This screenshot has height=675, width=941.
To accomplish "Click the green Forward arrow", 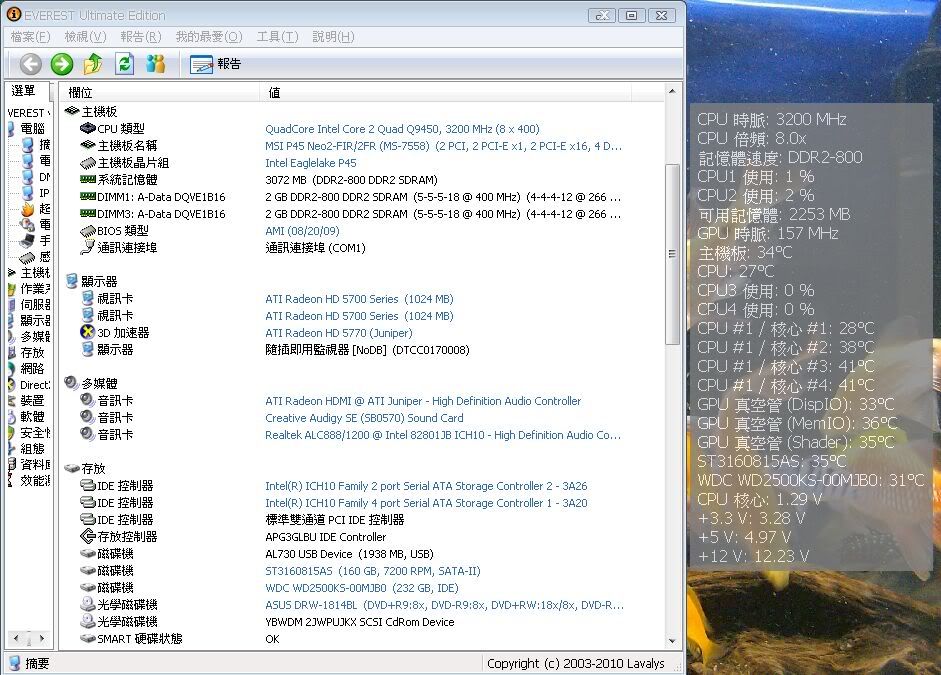I will [x=62, y=64].
